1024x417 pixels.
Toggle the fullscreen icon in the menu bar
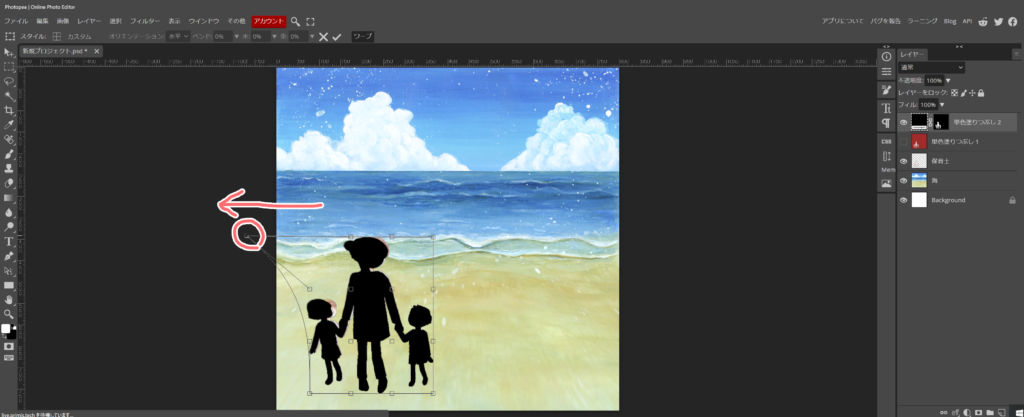point(311,20)
